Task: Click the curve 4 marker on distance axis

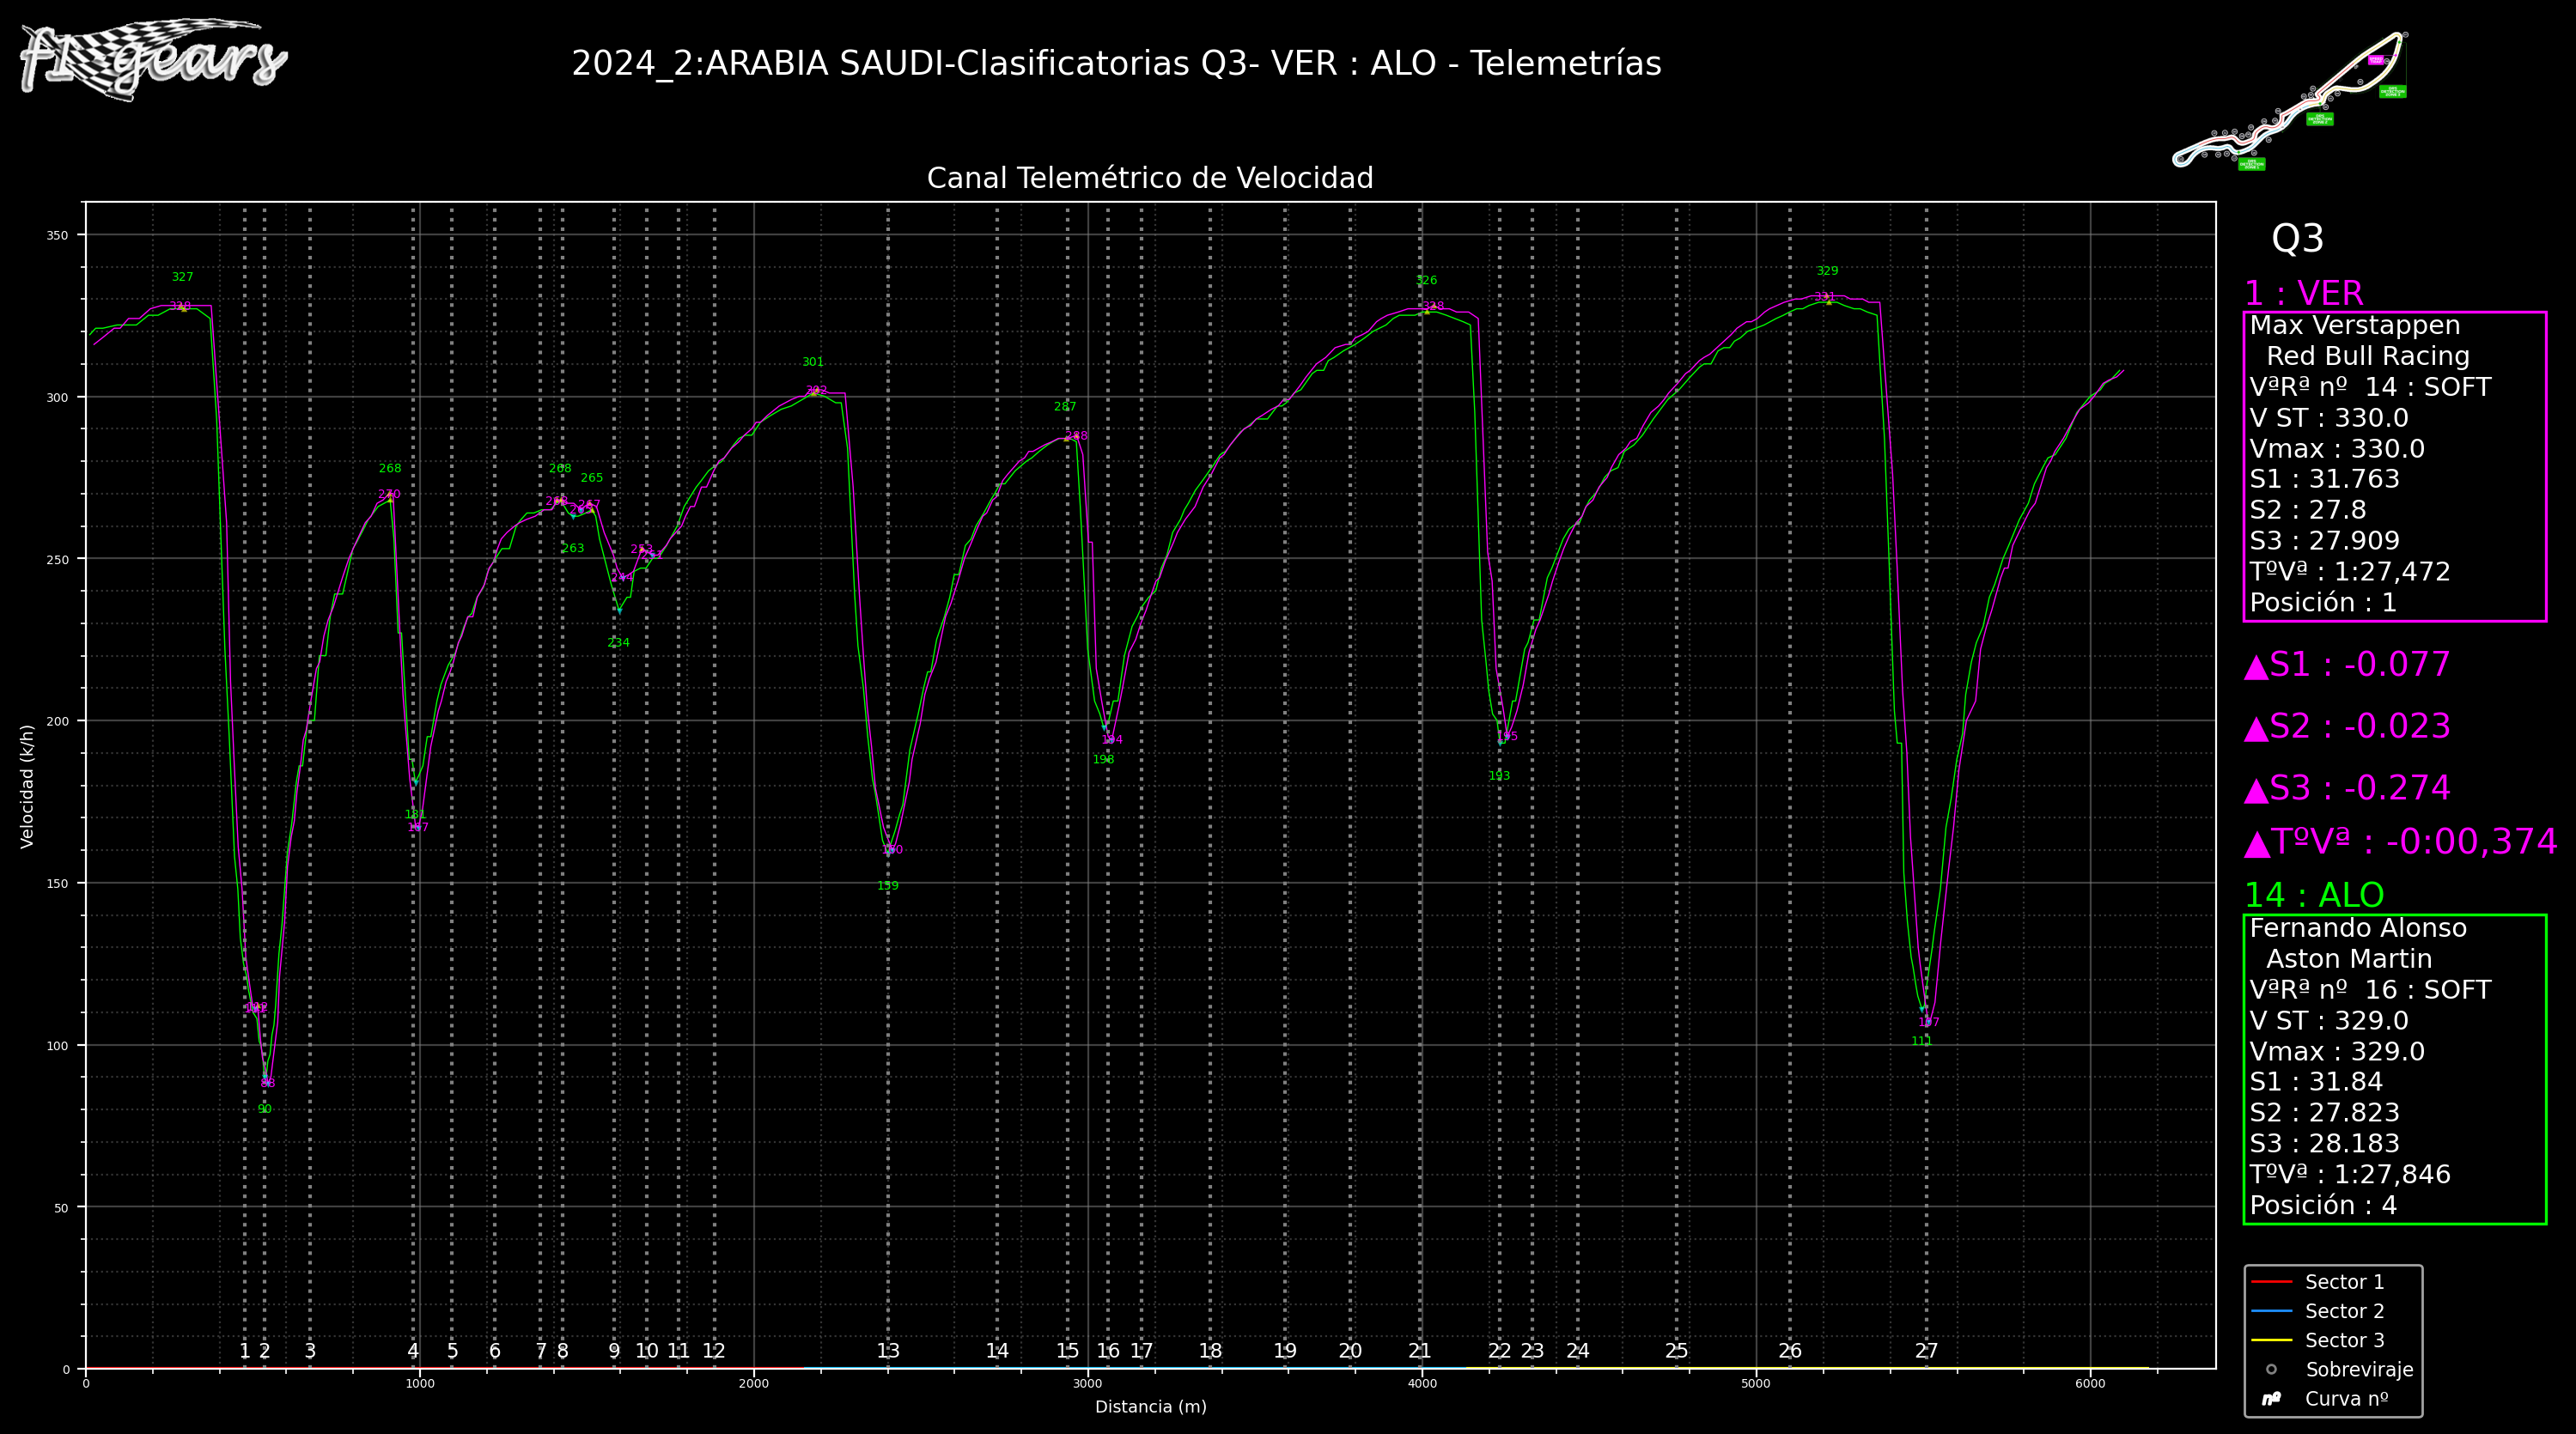Action: 413,1351
